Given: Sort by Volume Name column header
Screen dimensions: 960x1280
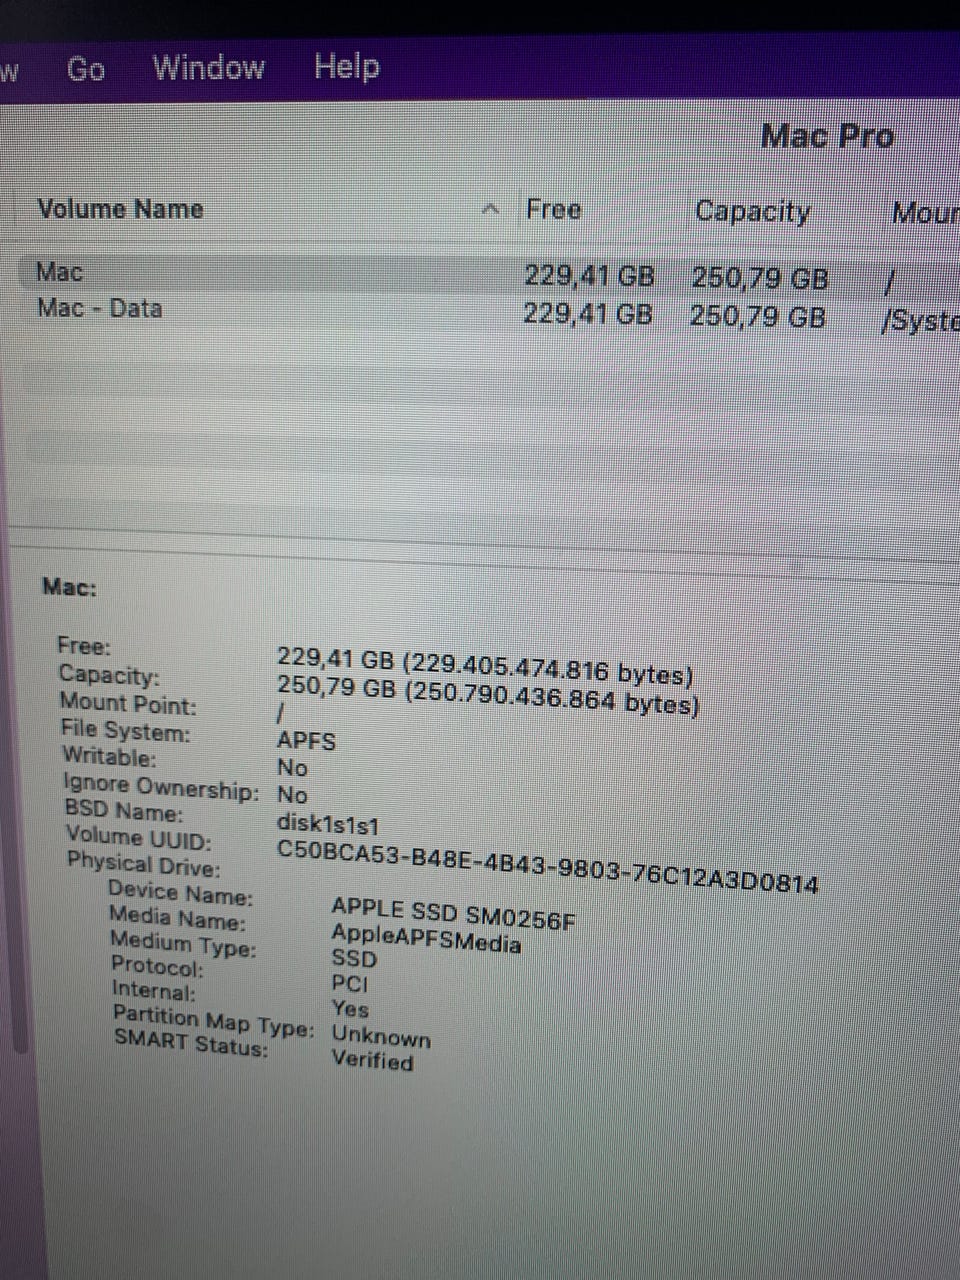Looking at the screenshot, I should pos(120,209).
